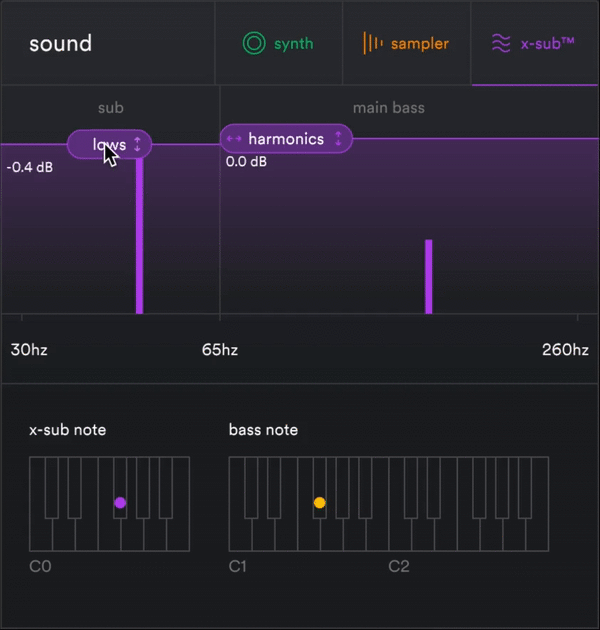
Task: Click the purple x-sub note dot
Action: pyautogui.click(x=120, y=503)
